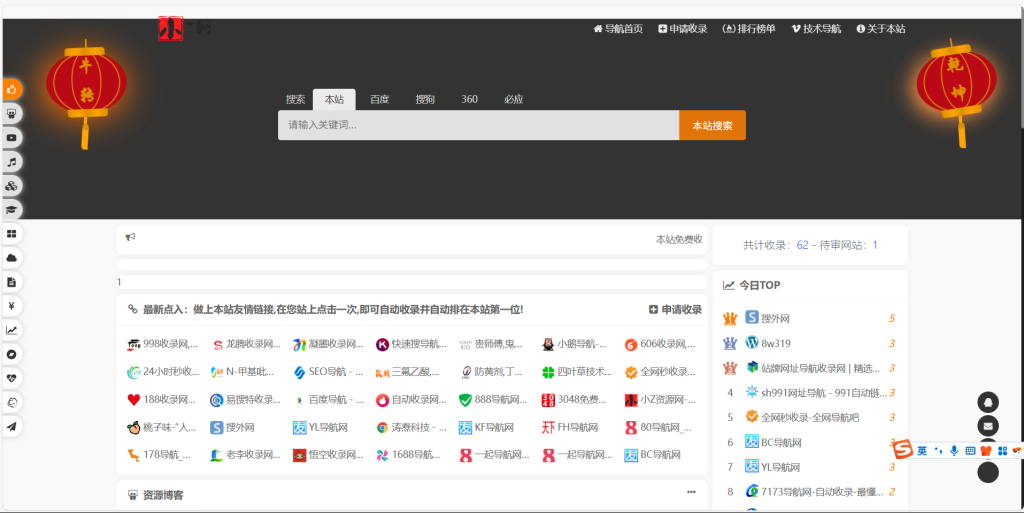Screen dimensions: 1024x513
Task: Open 排行榜单 in the top navigation
Action: pos(749,29)
